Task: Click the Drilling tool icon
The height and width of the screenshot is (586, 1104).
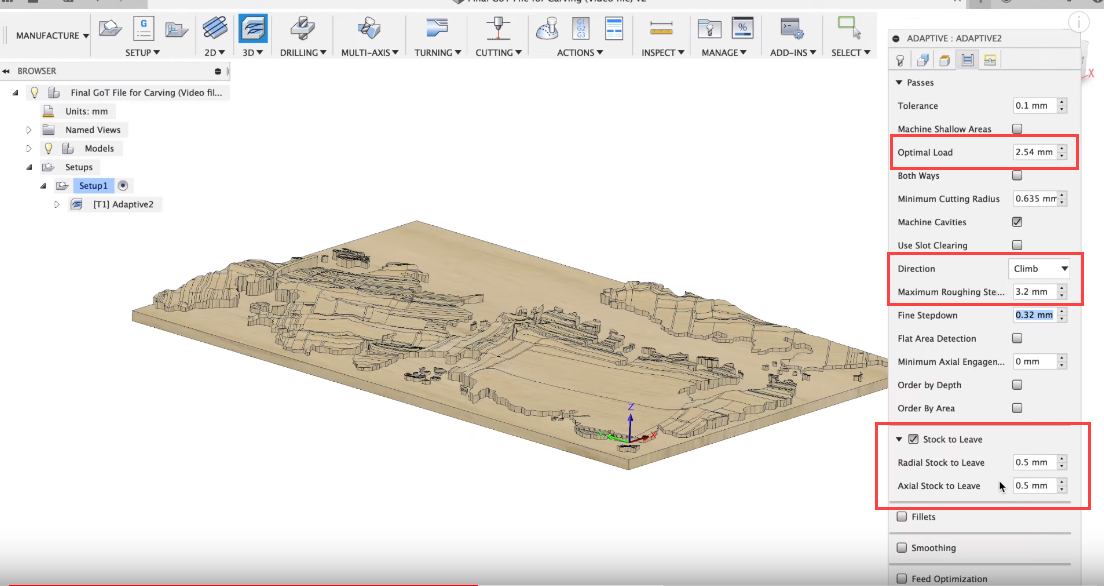Action: click(x=303, y=28)
